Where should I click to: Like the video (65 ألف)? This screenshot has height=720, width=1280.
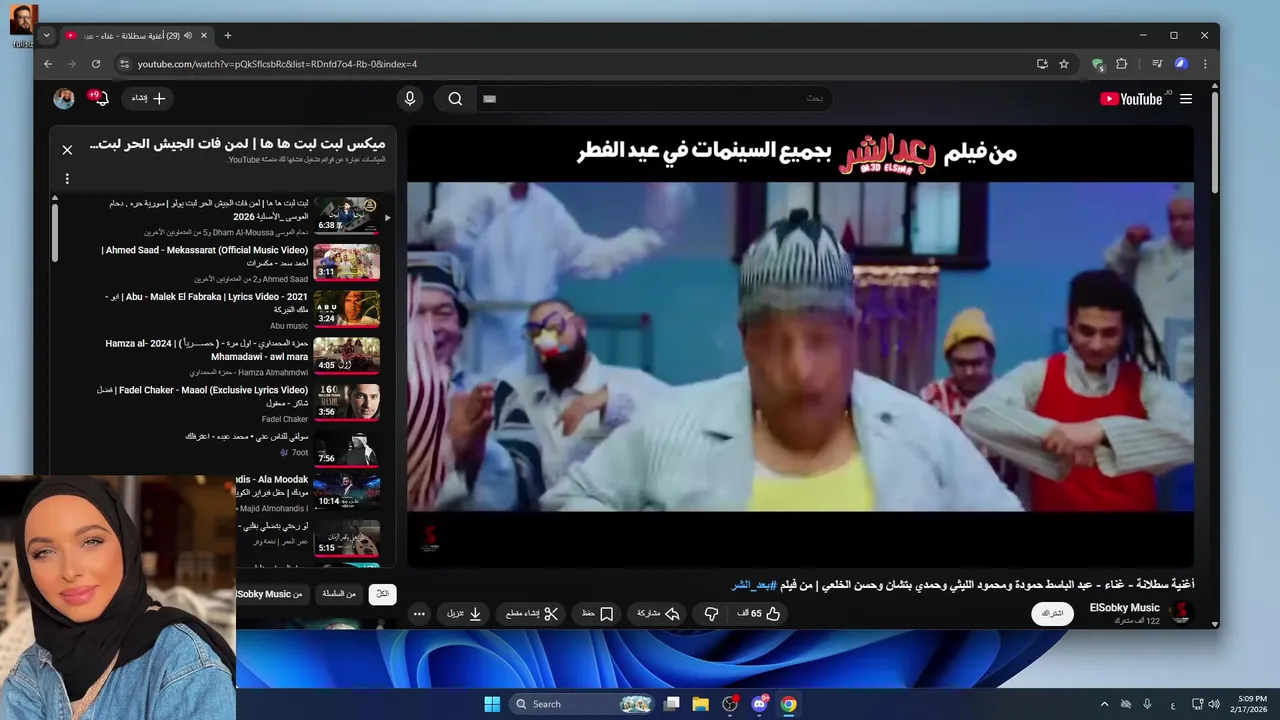tap(758, 613)
